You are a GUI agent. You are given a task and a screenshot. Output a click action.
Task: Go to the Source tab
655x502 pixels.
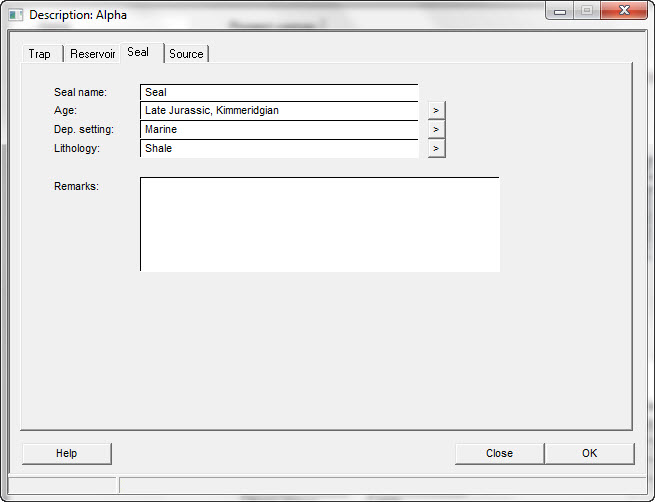(x=186, y=54)
